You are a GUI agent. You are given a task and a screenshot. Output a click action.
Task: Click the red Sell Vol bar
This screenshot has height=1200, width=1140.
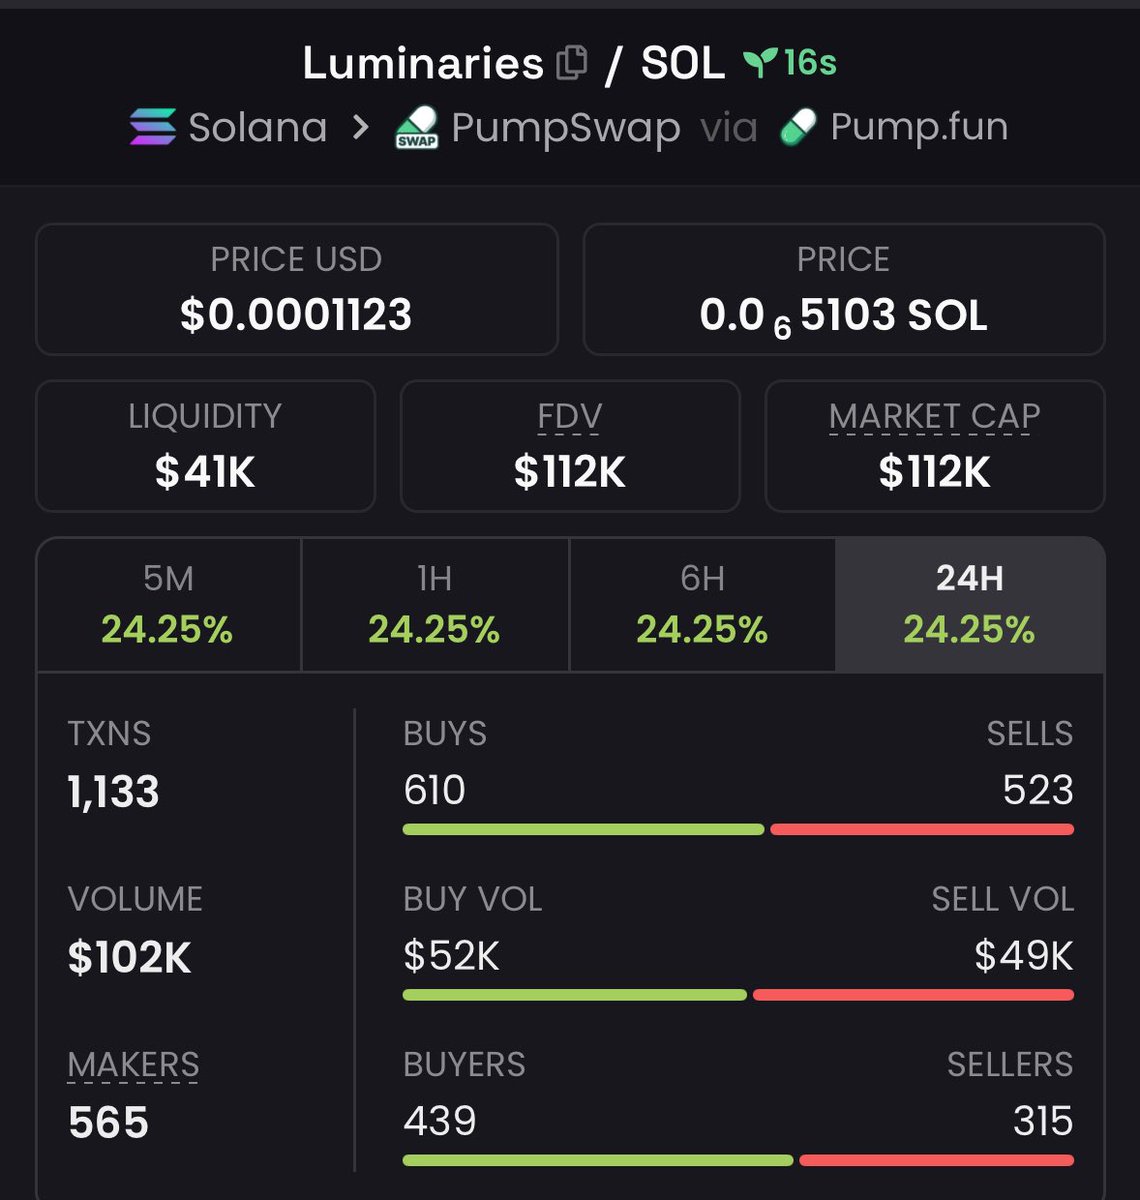[913, 995]
